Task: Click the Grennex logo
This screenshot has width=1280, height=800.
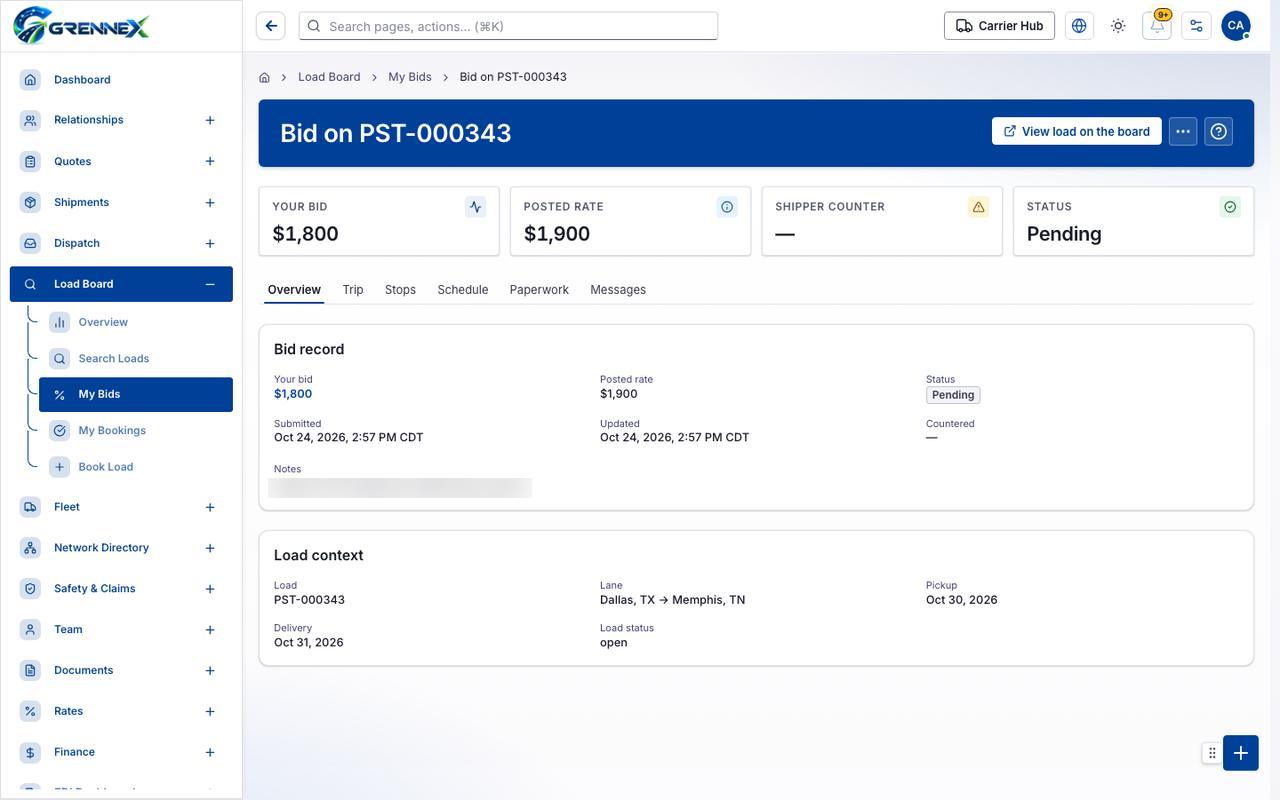Action: click(82, 26)
